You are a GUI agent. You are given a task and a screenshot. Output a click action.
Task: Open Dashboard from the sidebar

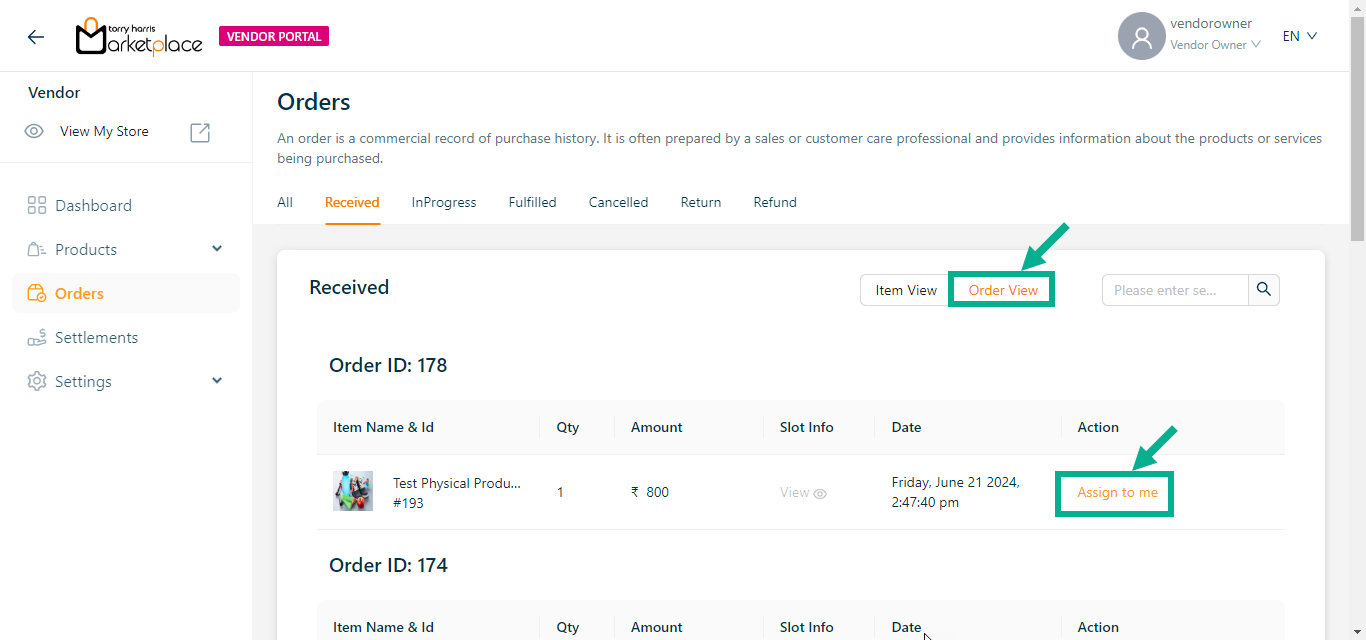(93, 206)
